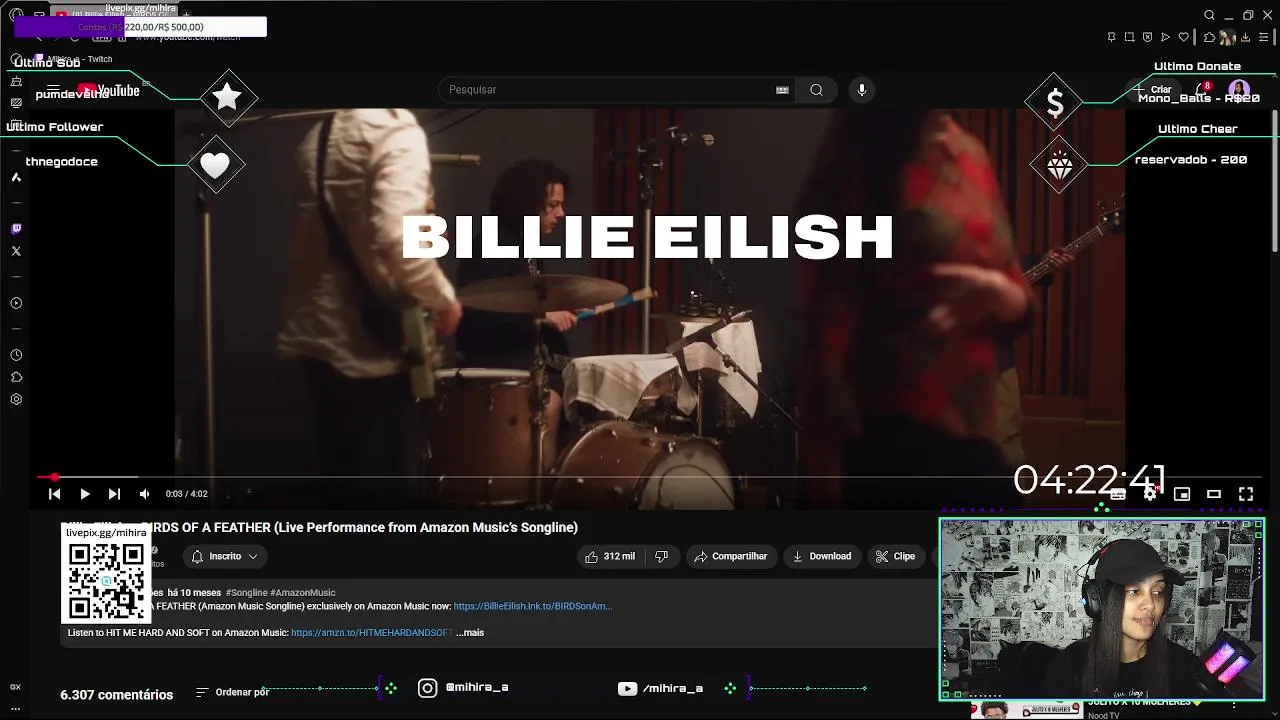Click the Mihira_a - Twitch bookmark
Screen dimensions: 1280x720
[74, 59]
